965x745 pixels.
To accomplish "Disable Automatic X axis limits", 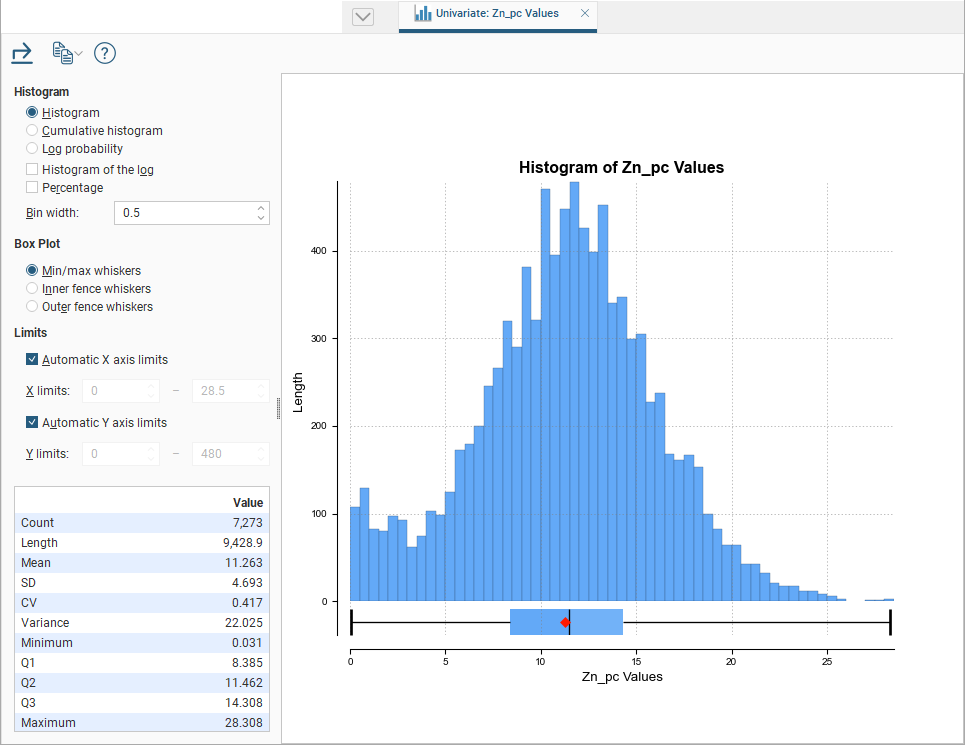I will (32, 360).
